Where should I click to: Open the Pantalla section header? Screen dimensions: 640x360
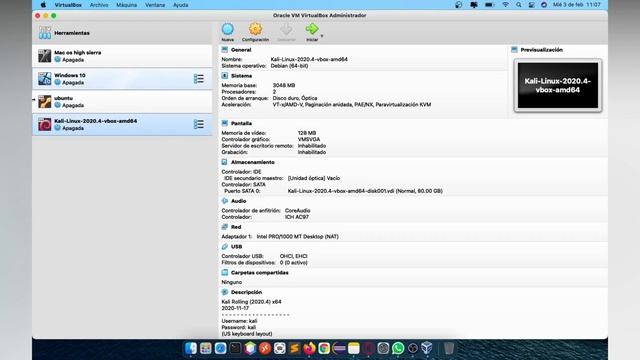click(x=241, y=123)
